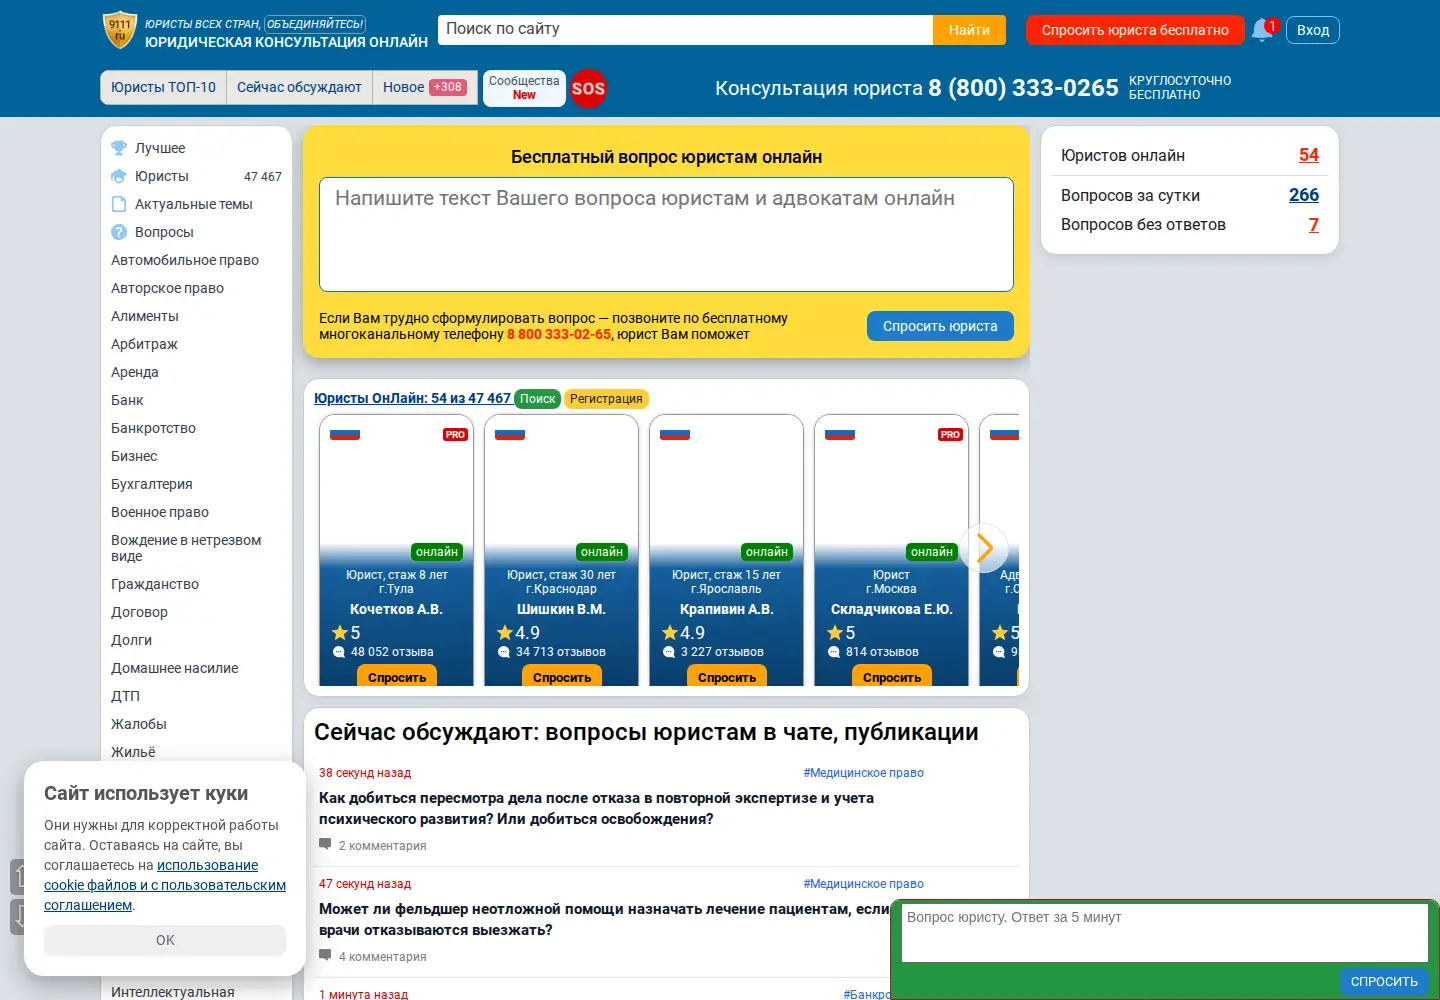Show next lawyers with the carousel arrow
The height and width of the screenshot is (1000, 1440).
point(984,548)
